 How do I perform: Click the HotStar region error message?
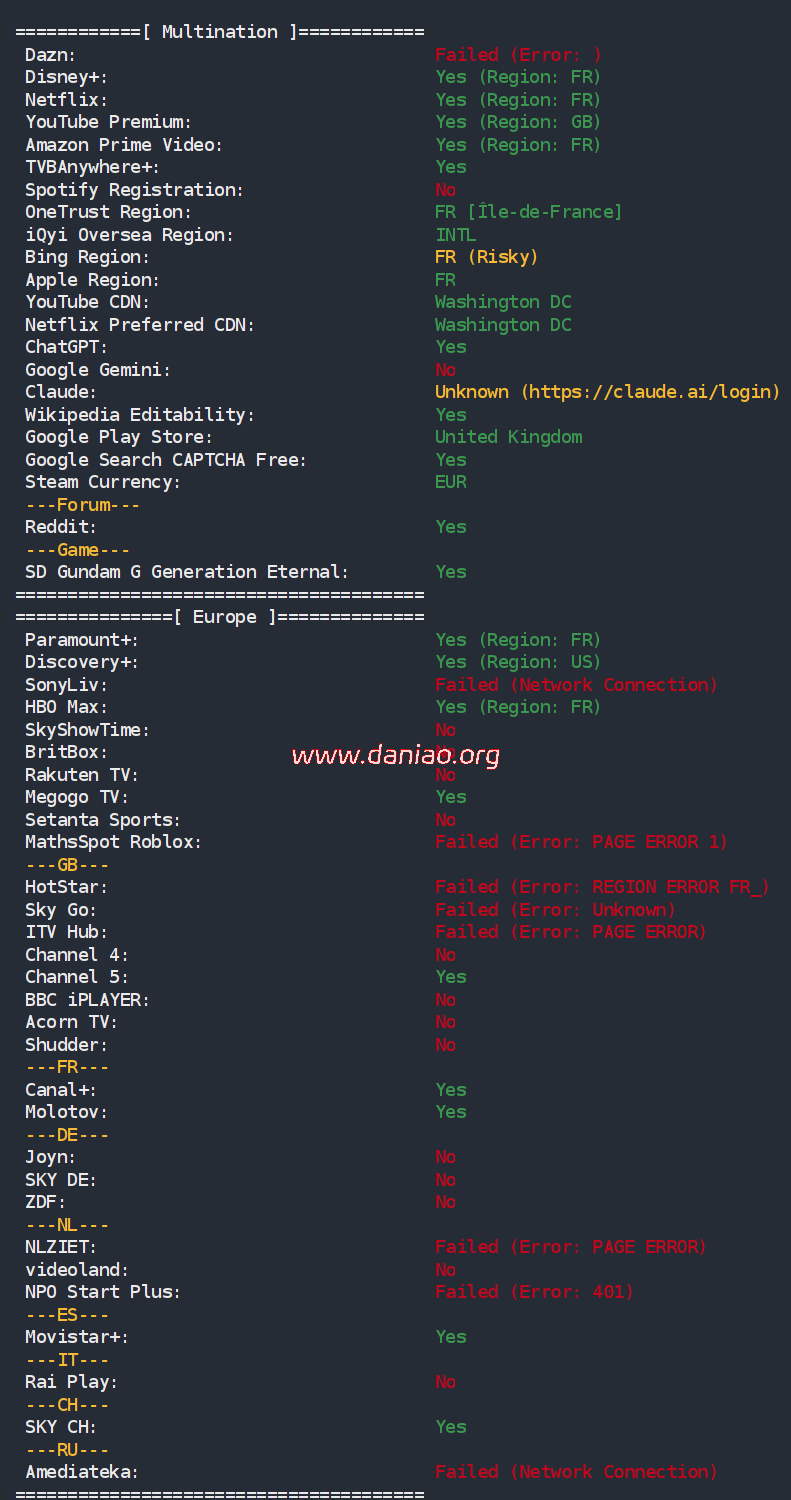[602, 887]
